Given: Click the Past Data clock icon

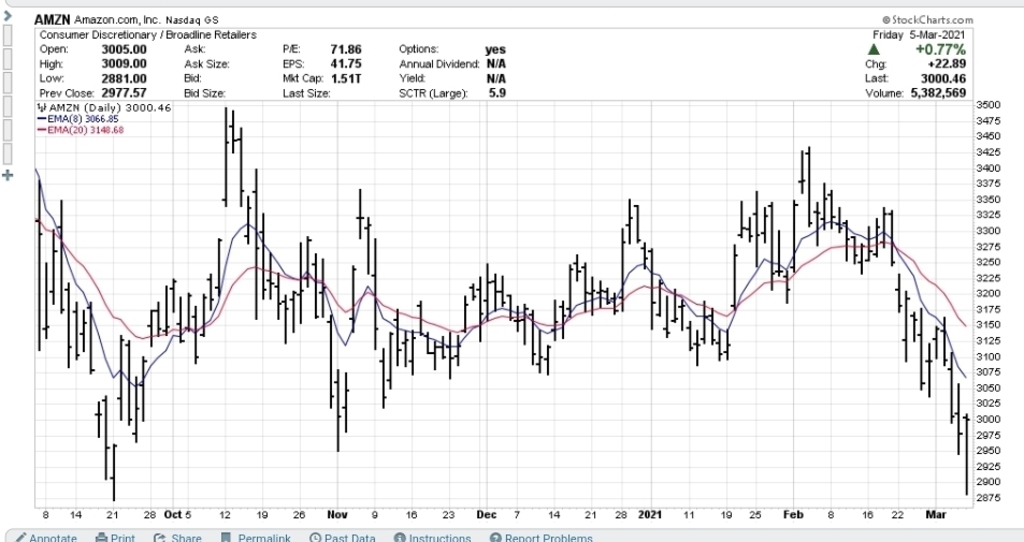Looking at the screenshot, I should pos(315,537).
